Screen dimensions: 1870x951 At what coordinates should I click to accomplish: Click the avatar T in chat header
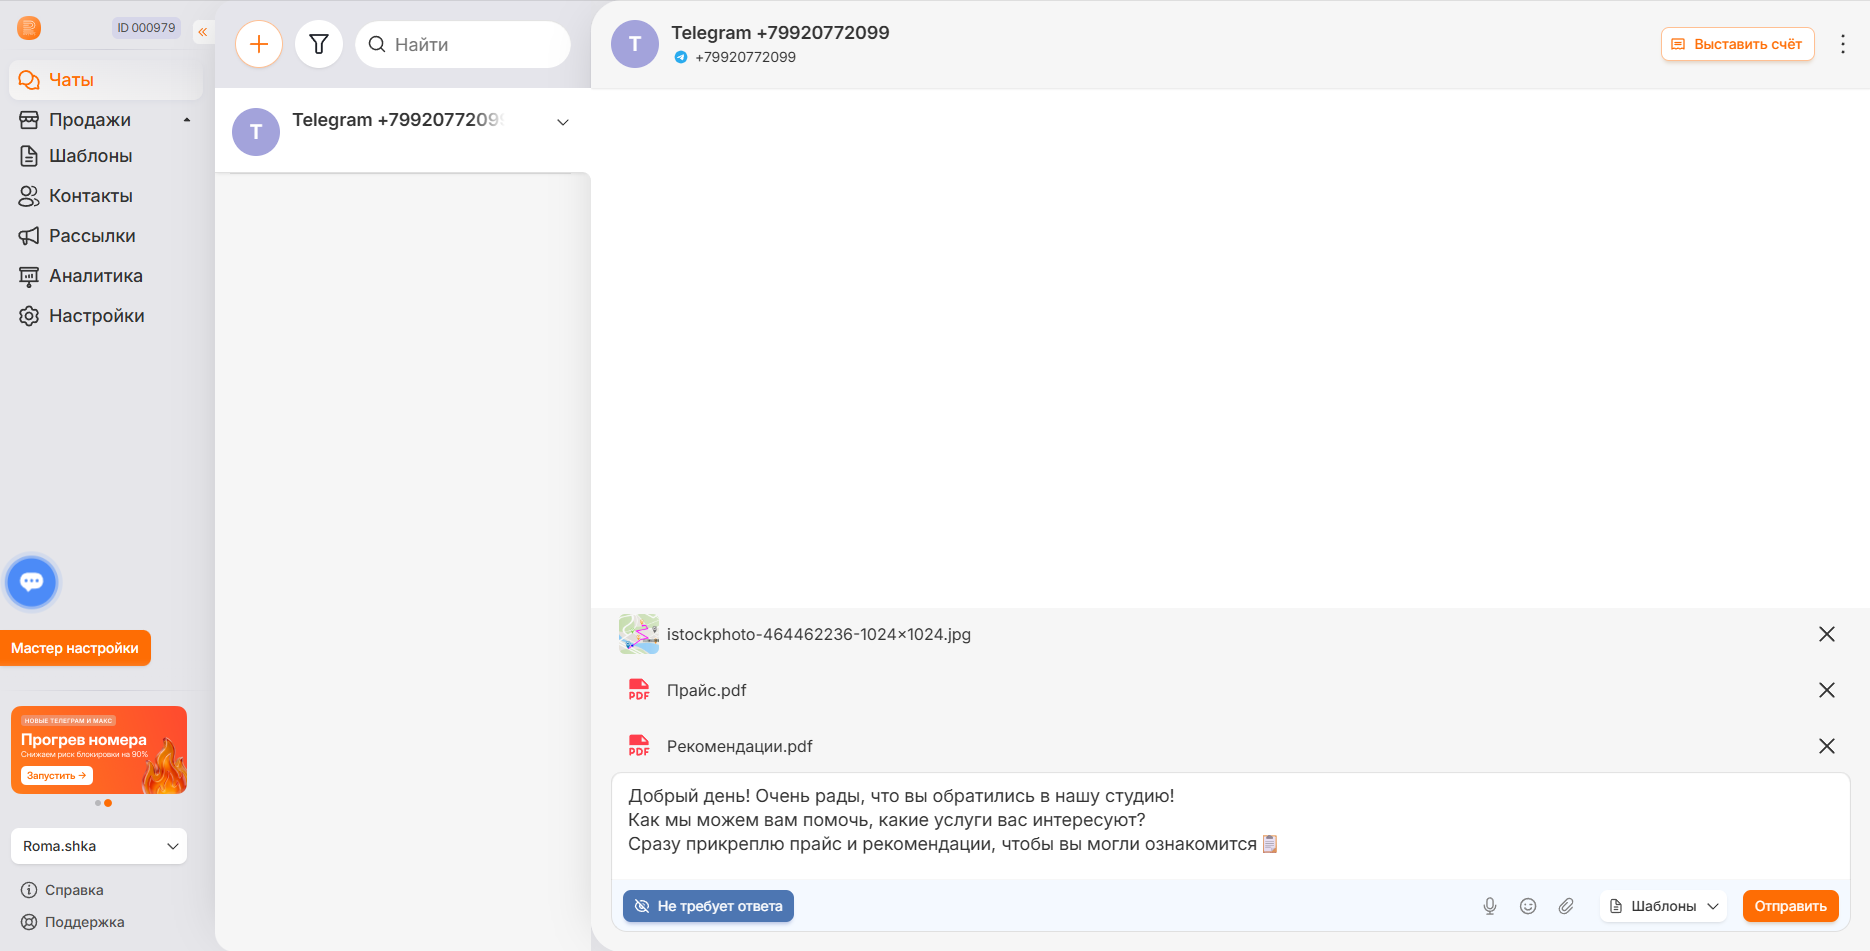(x=635, y=44)
